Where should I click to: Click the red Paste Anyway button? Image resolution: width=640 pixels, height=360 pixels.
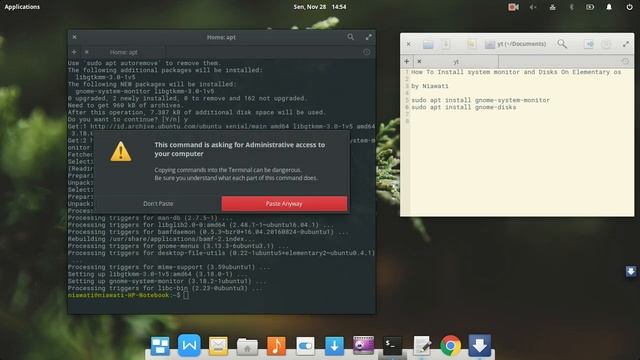(284, 204)
